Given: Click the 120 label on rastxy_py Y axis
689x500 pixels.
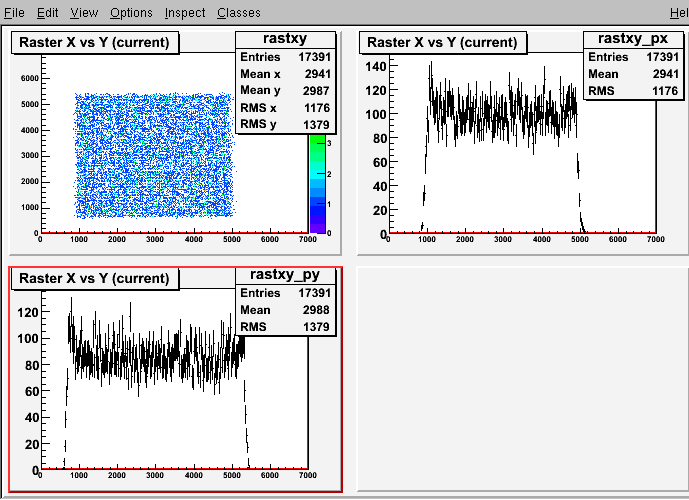Looking at the screenshot, I should click(28, 312).
